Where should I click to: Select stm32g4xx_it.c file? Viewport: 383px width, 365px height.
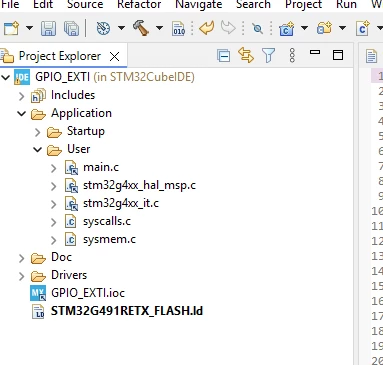[121, 203]
